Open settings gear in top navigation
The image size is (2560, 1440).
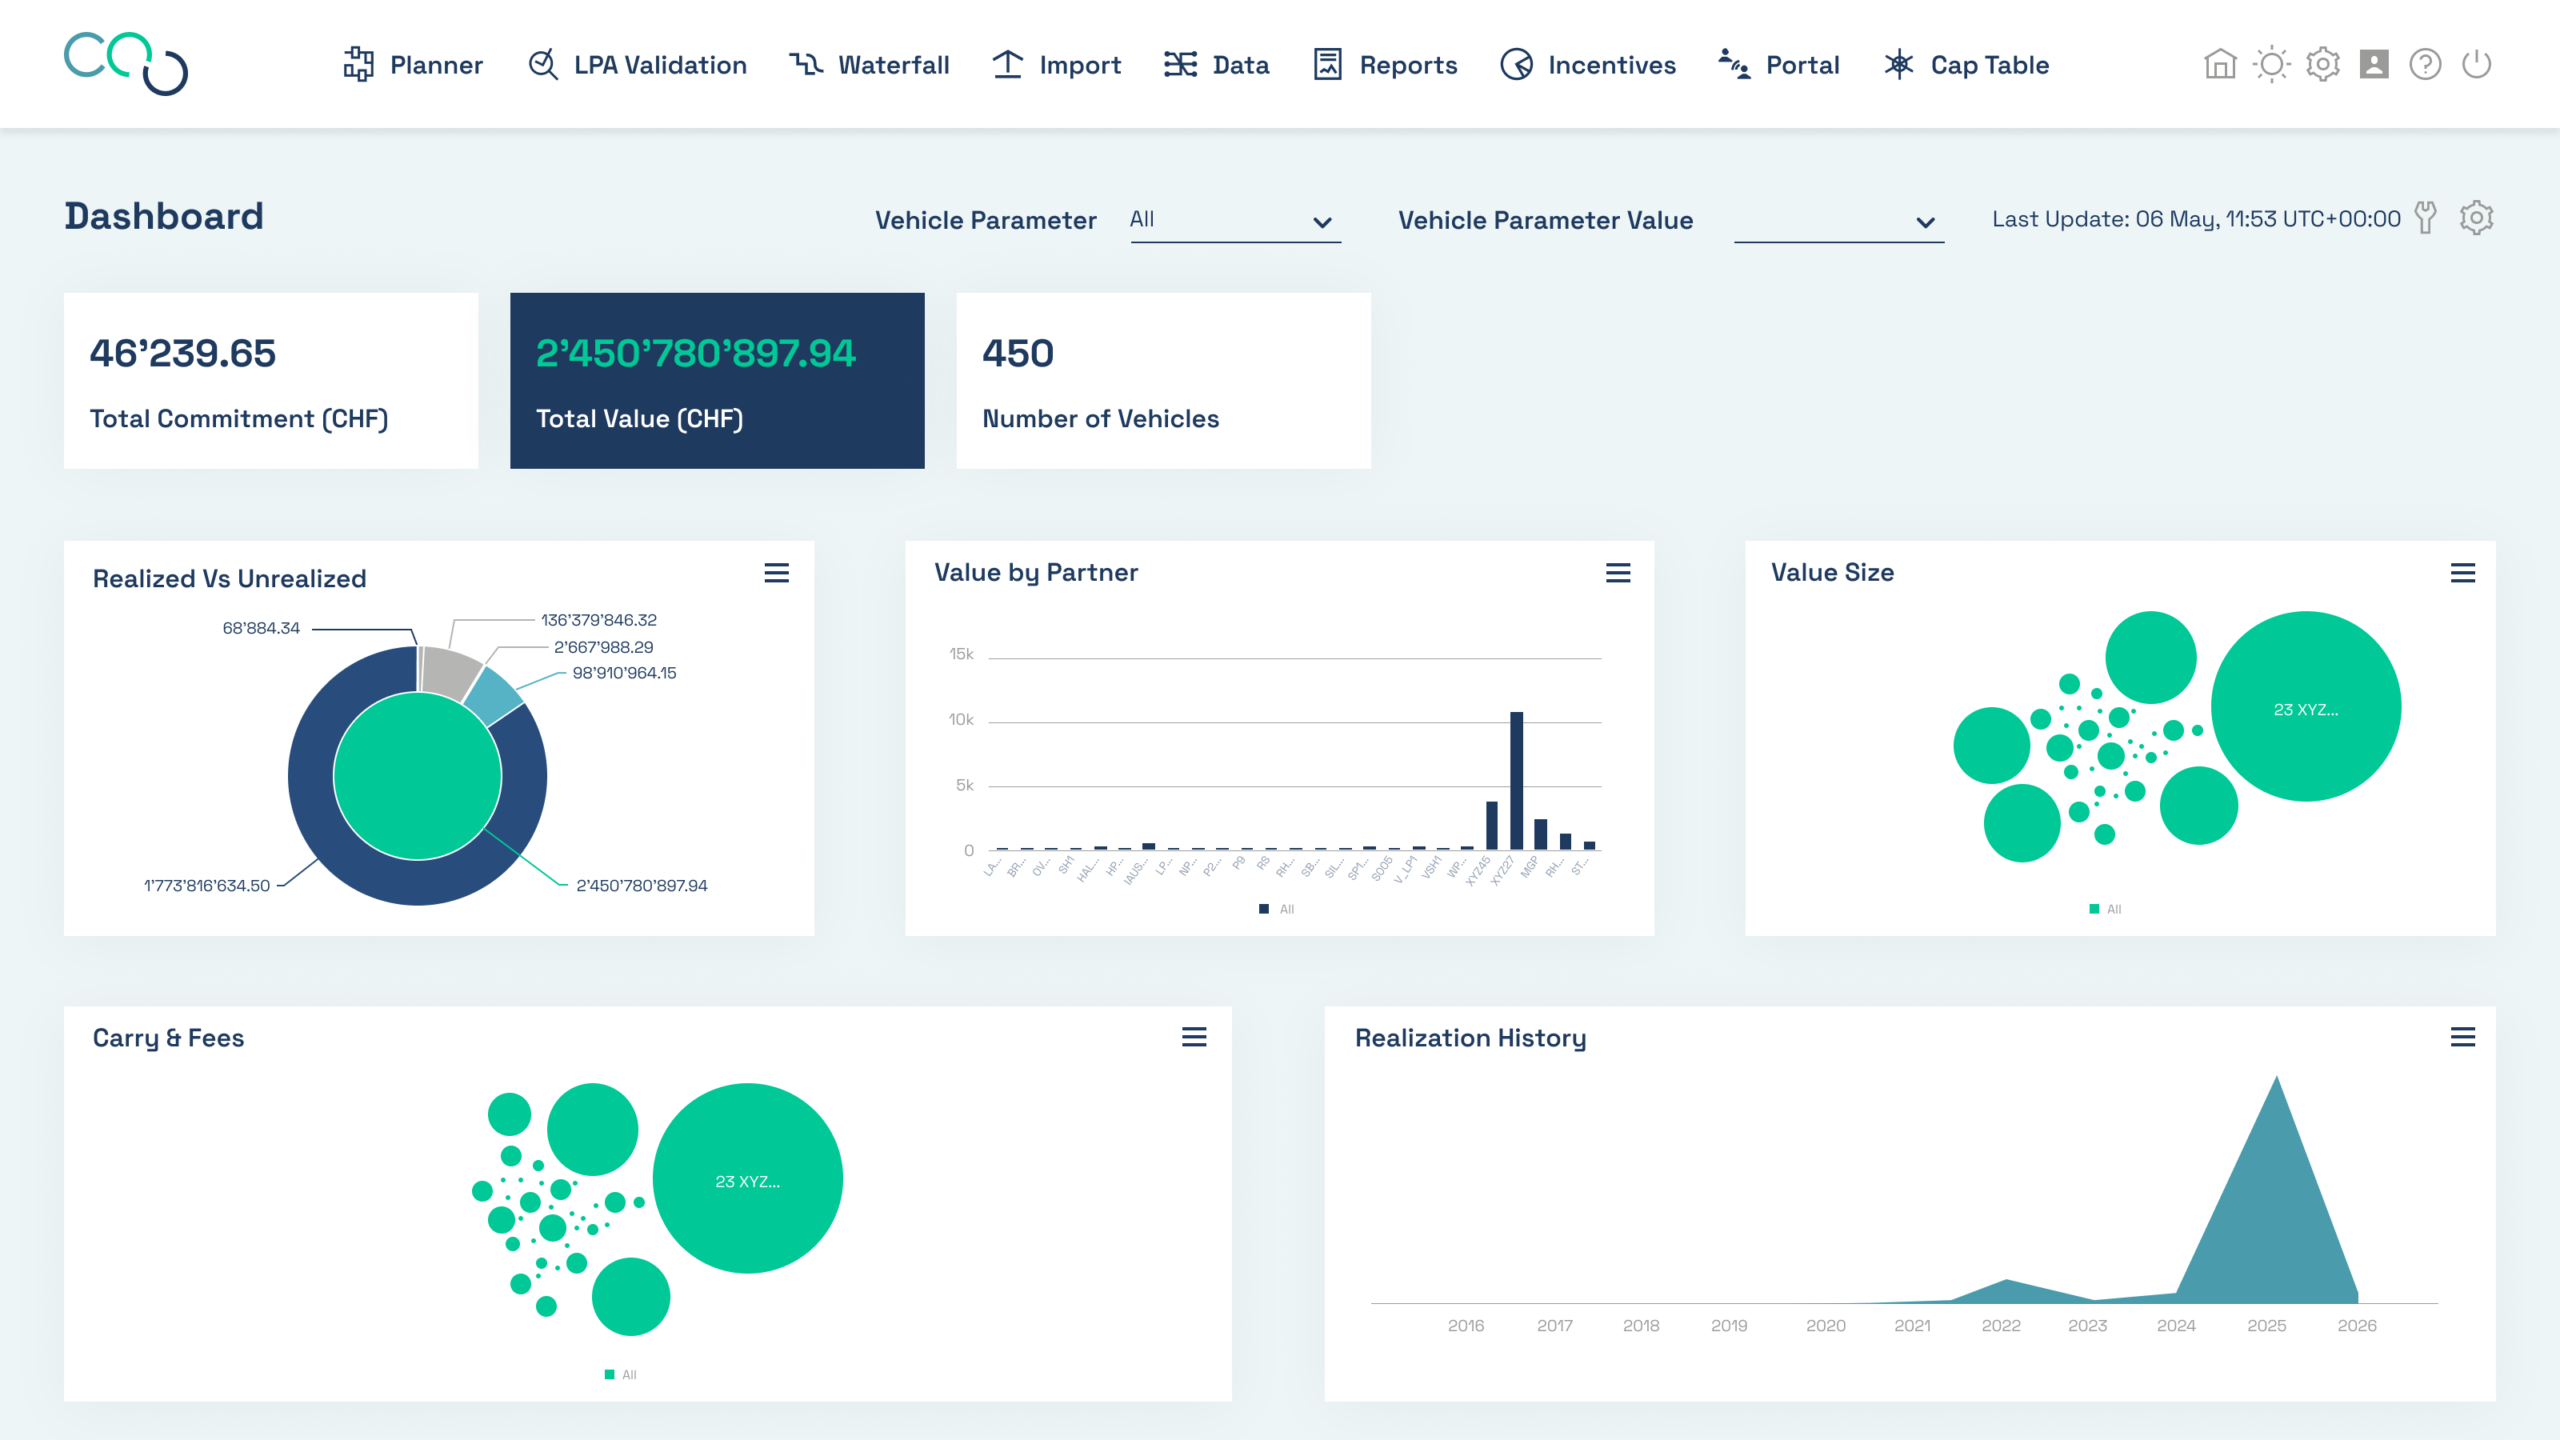click(2323, 65)
